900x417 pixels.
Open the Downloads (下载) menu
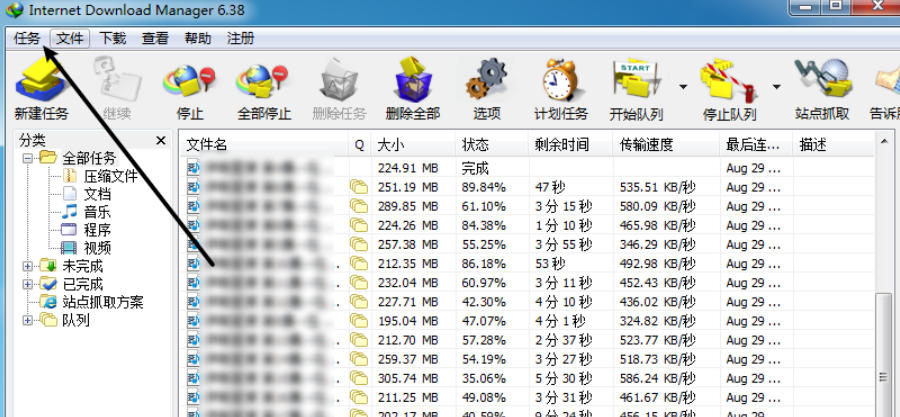[112, 39]
